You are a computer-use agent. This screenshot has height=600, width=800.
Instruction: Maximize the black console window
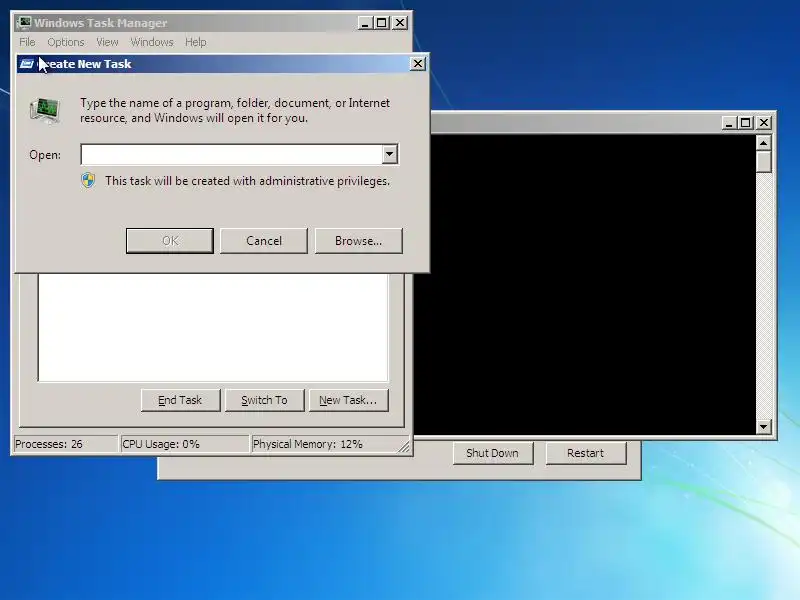click(746, 123)
